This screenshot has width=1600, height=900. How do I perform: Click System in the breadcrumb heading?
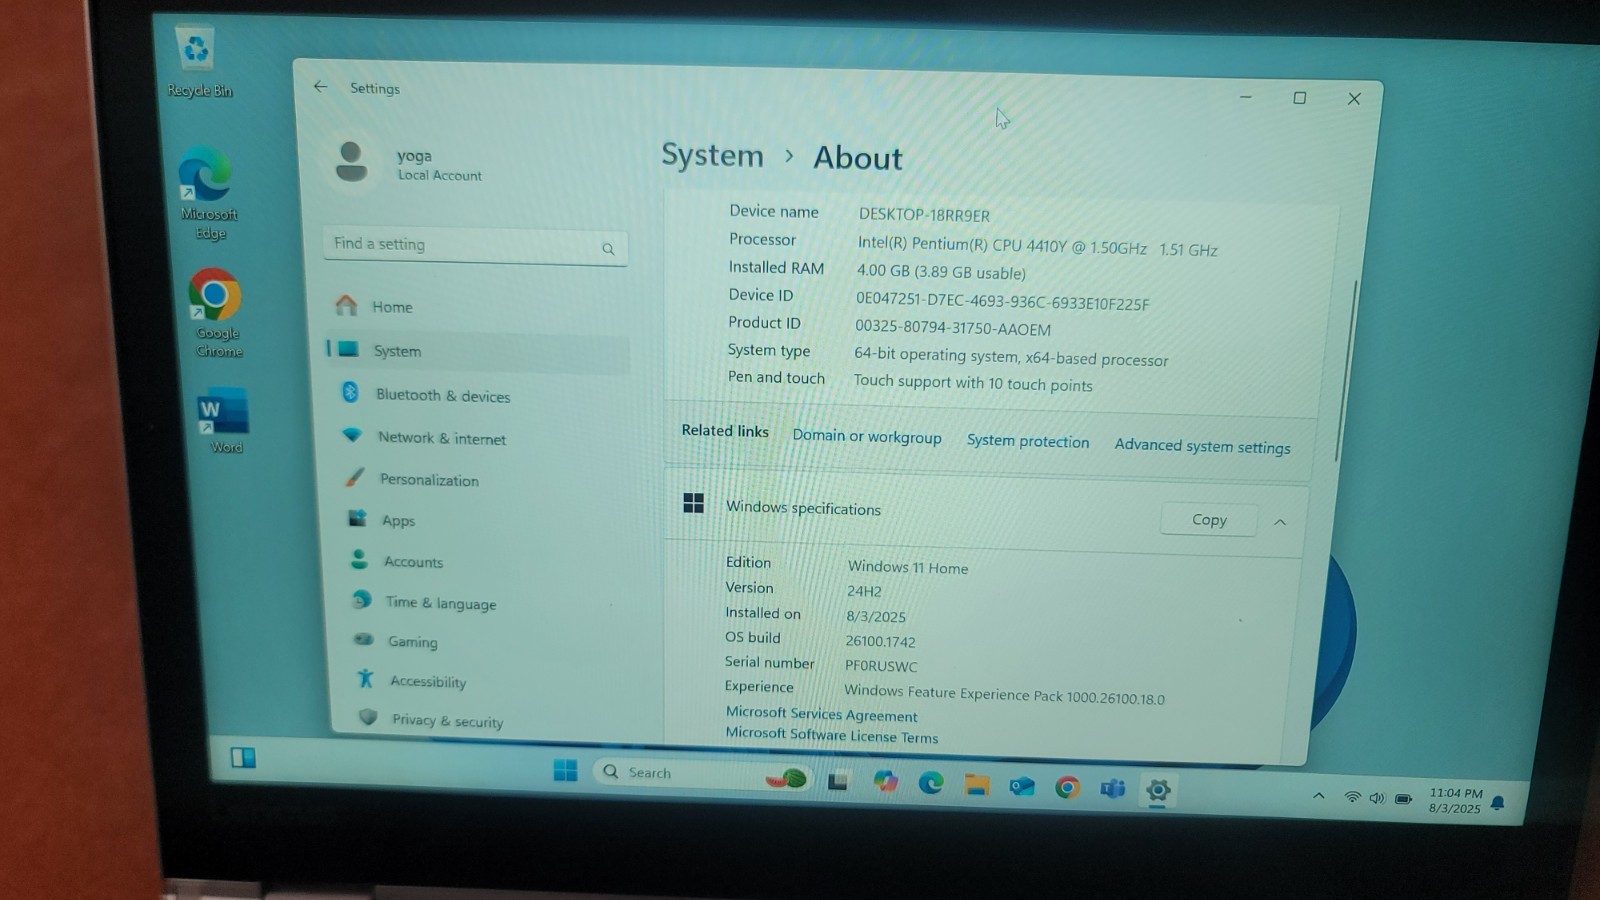coord(712,155)
